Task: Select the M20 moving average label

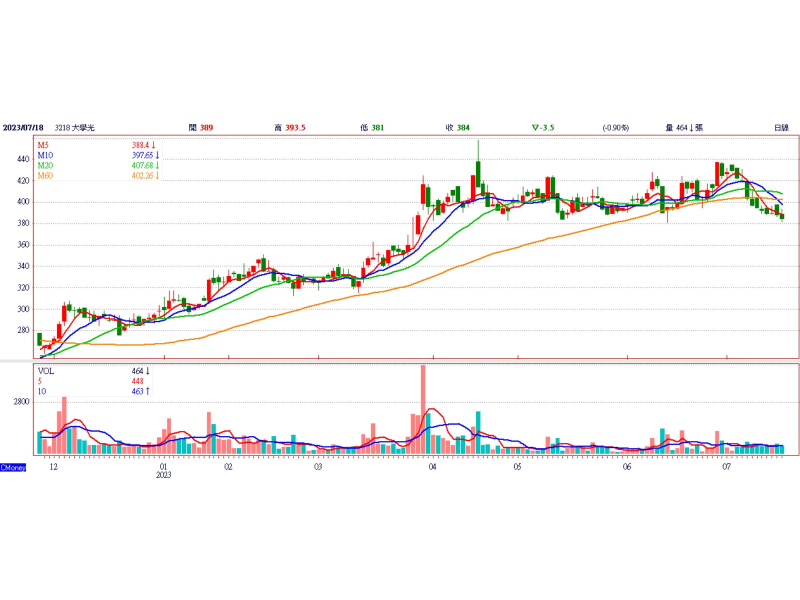Action: point(45,166)
